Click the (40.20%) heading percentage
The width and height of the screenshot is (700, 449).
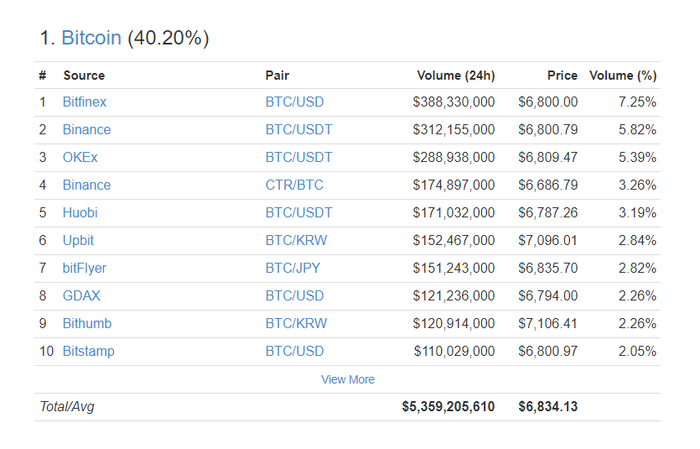tap(168, 38)
